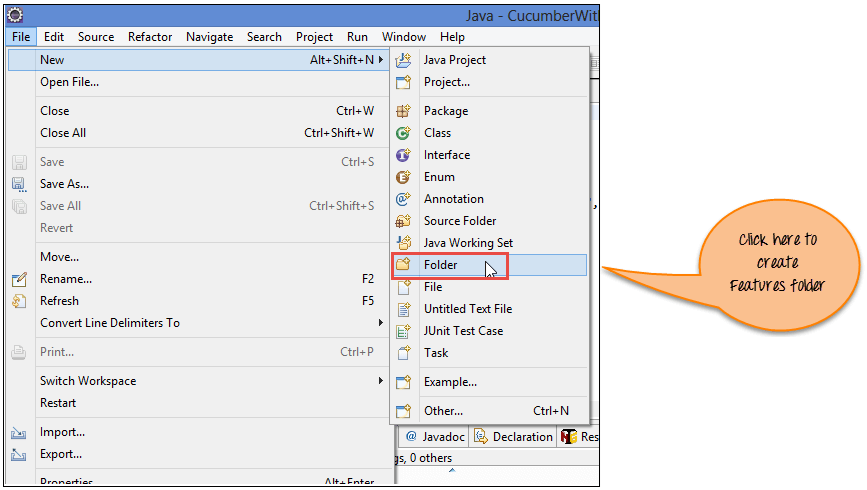Click the JUnit Test Case icon
Image resolution: width=867 pixels, height=490 pixels.
click(403, 331)
